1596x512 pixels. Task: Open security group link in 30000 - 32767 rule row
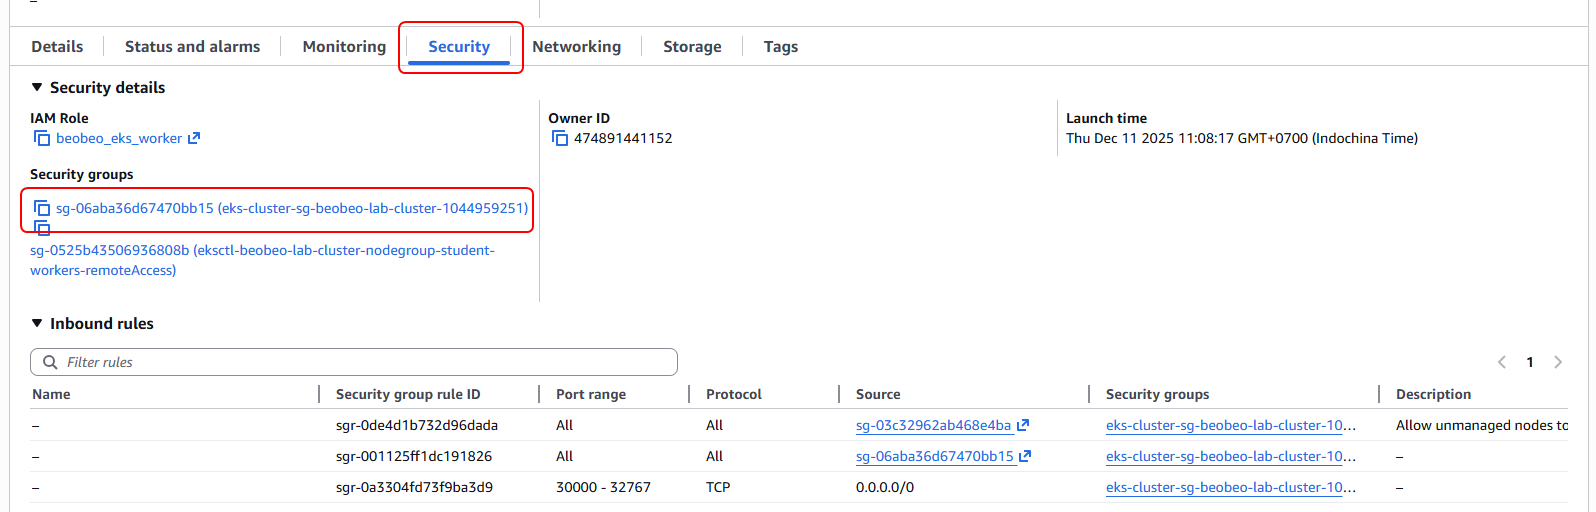(x=1230, y=487)
